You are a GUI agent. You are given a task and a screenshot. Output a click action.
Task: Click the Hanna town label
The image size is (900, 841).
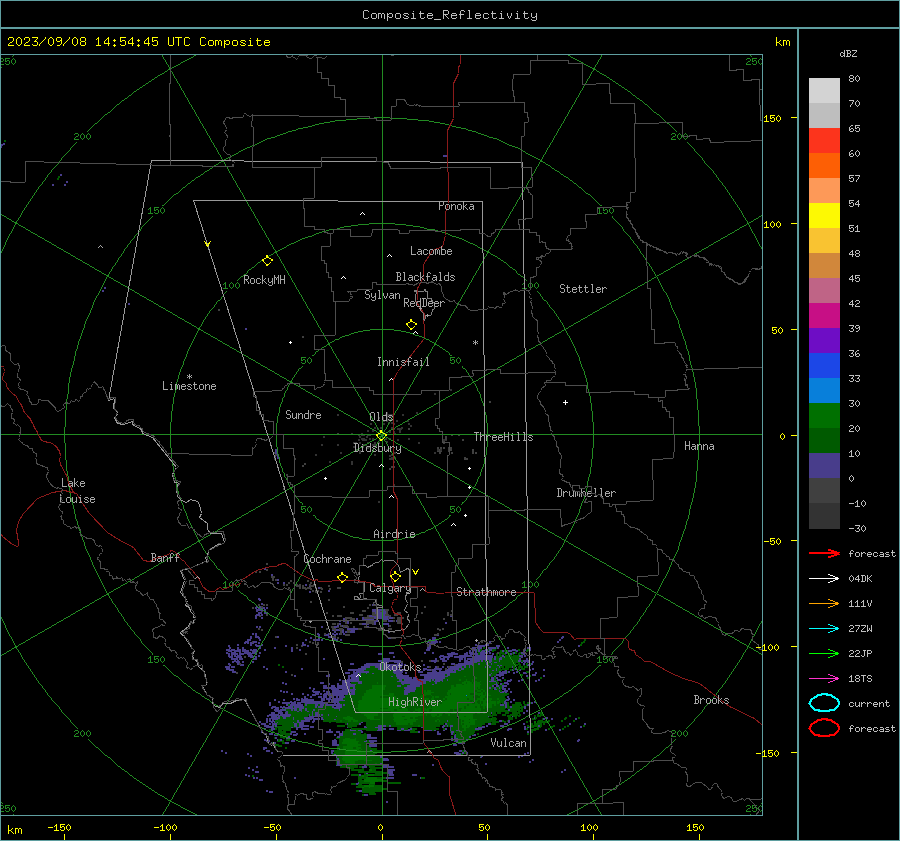699,446
